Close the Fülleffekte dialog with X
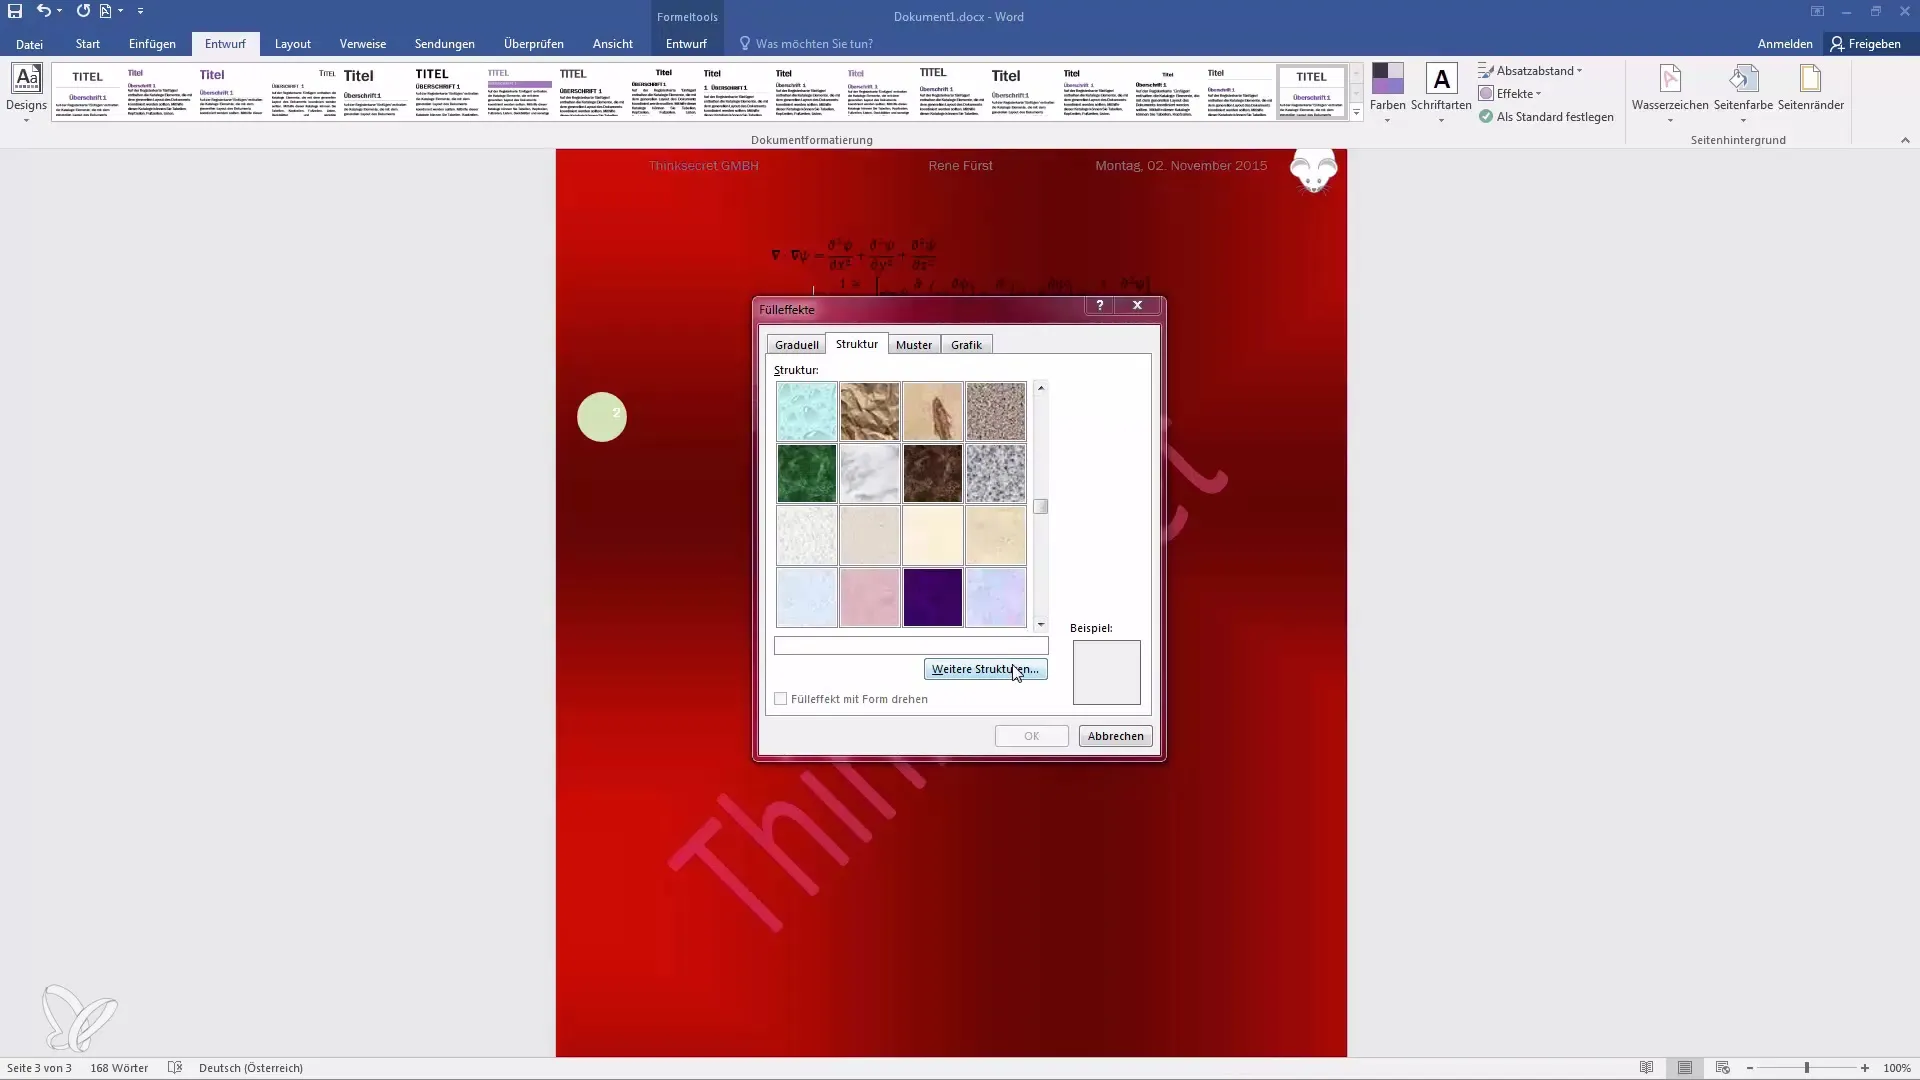The height and width of the screenshot is (1080, 1920). (1137, 305)
